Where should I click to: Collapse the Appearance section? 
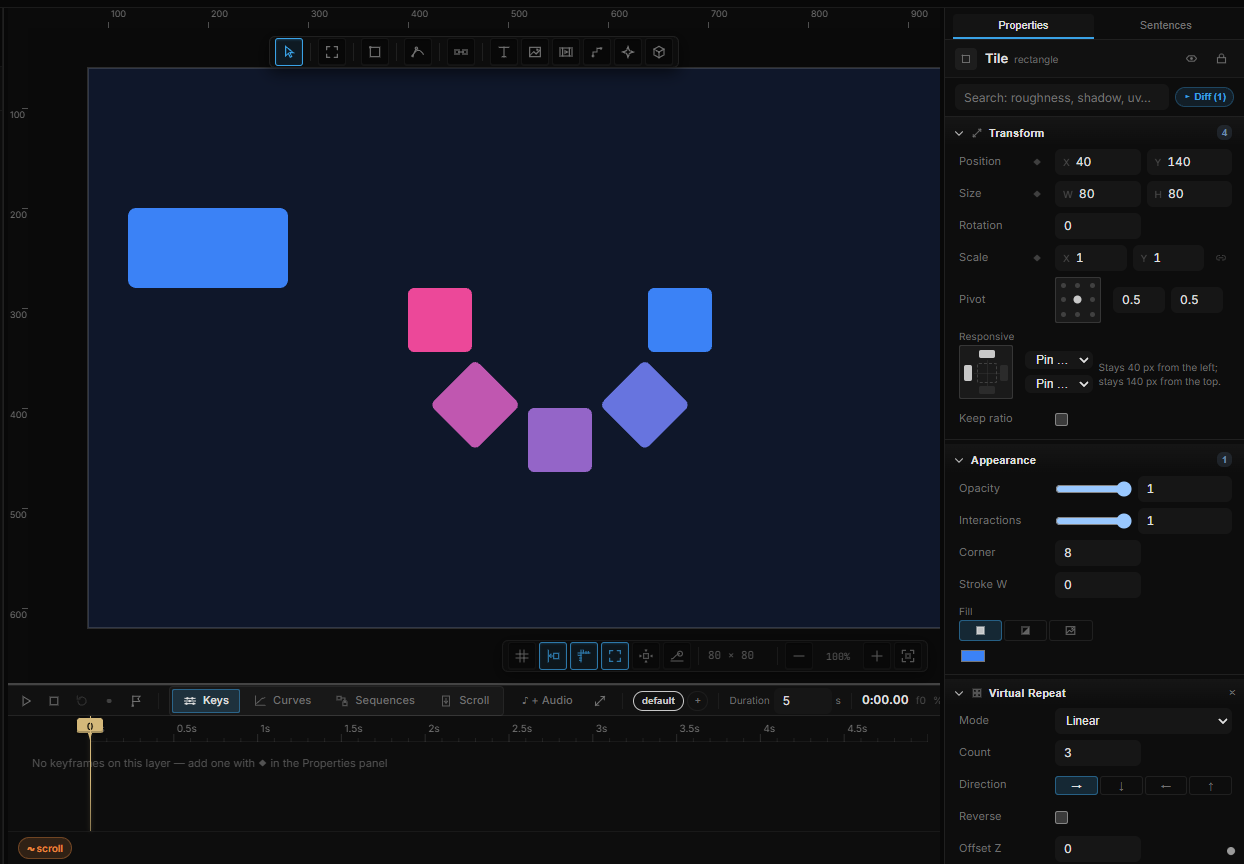pyautogui.click(x=959, y=460)
